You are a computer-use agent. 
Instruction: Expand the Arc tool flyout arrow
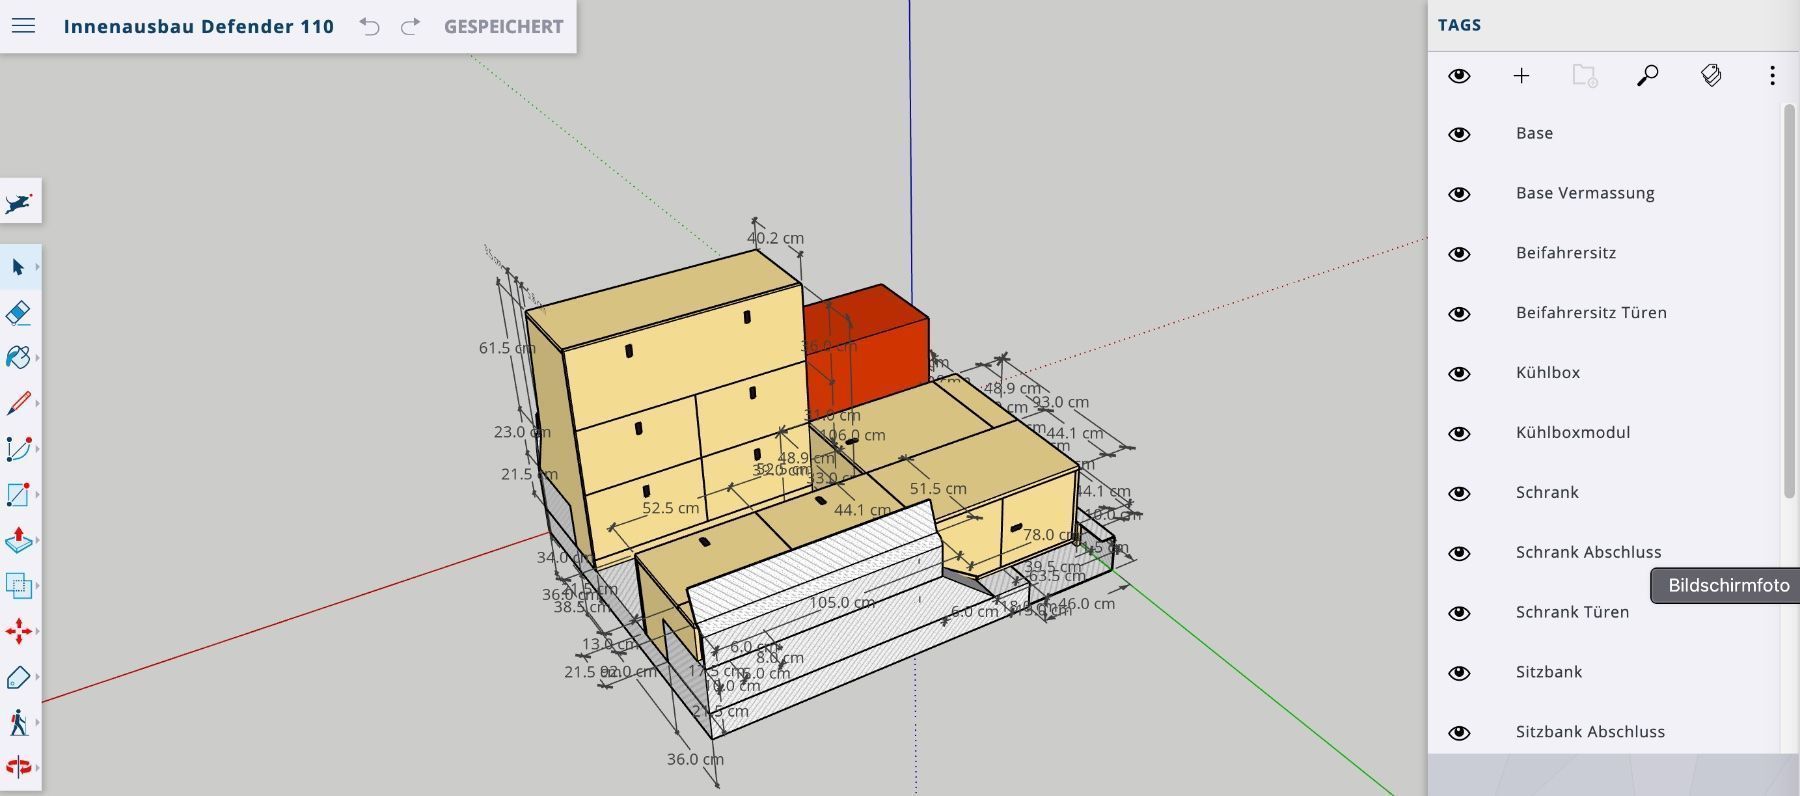[x=37, y=449]
